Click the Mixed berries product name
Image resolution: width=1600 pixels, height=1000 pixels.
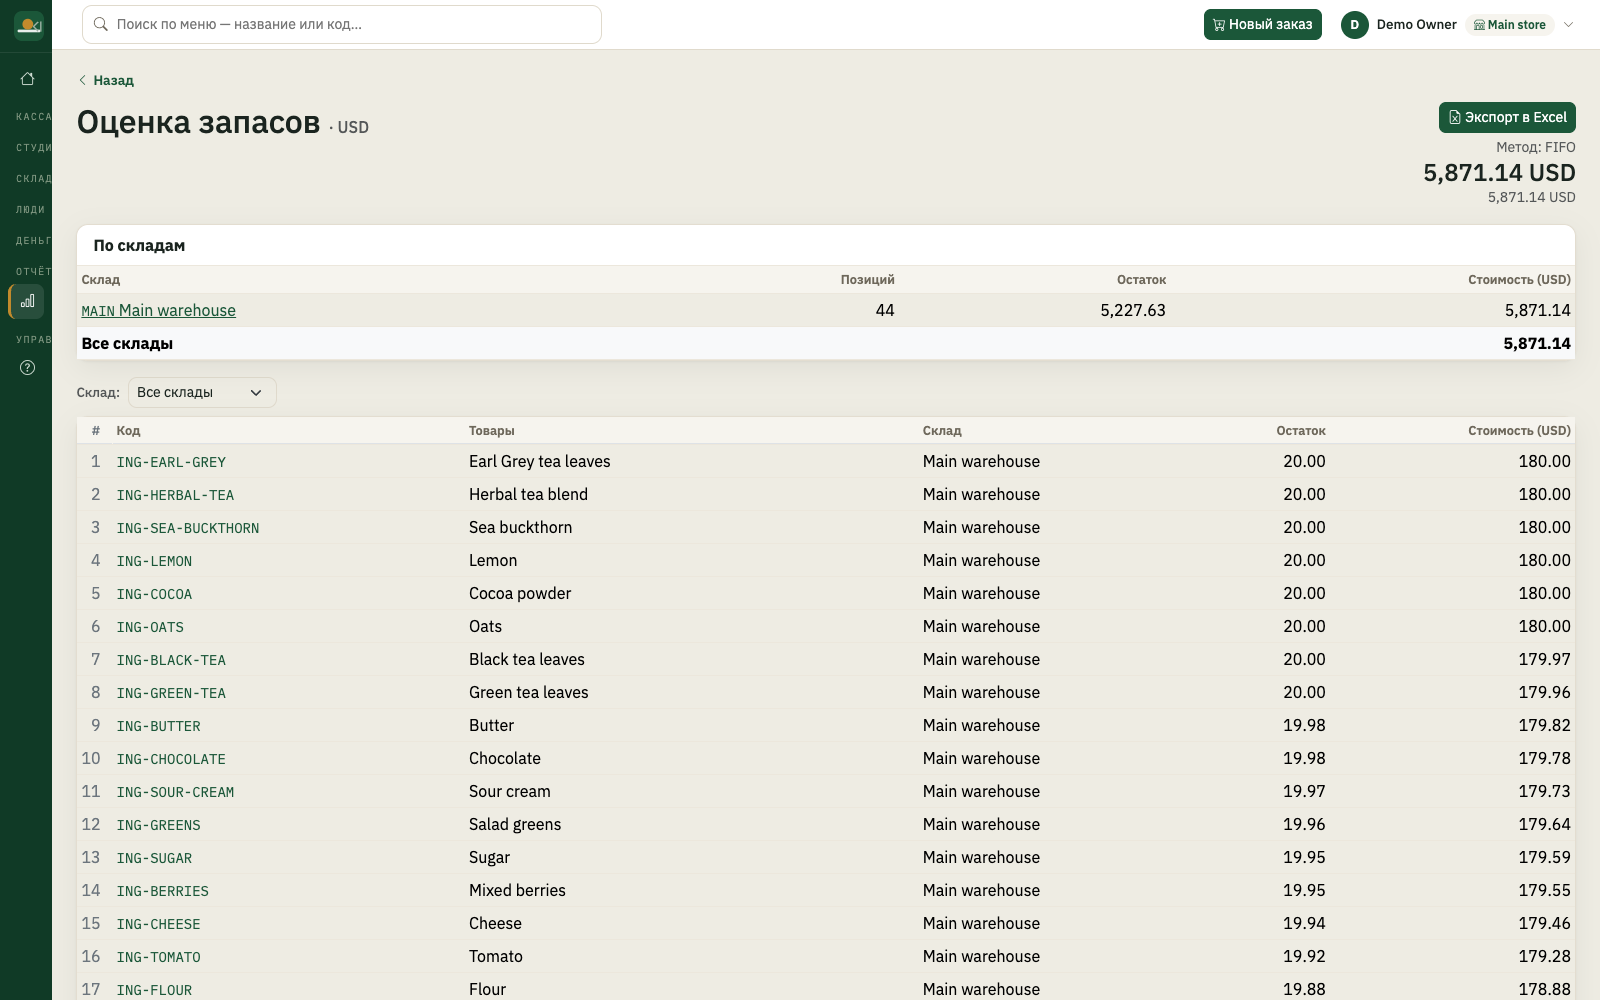tap(517, 890)
